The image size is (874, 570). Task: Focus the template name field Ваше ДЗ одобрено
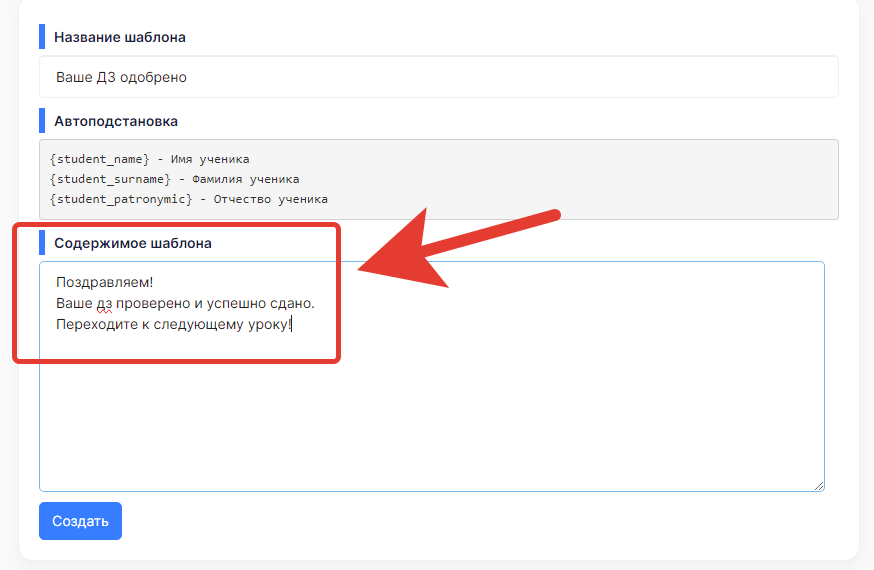coord(438,77)
